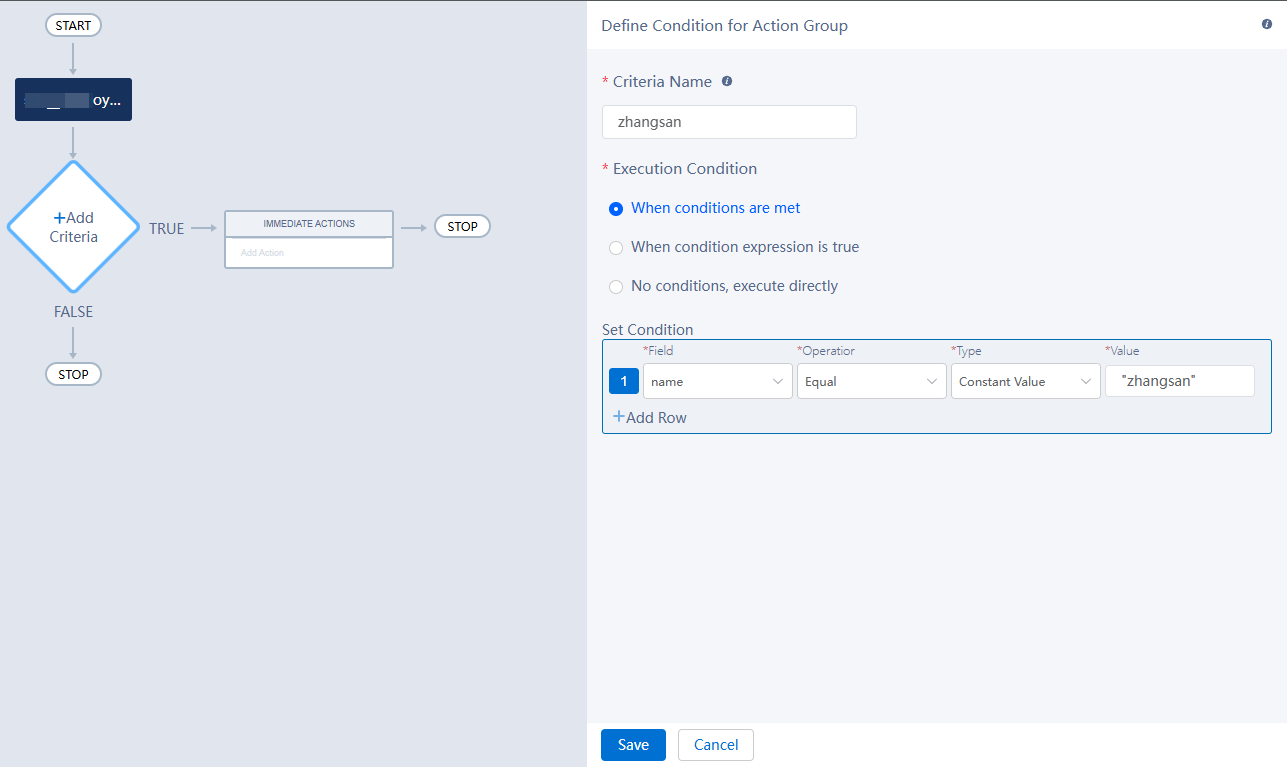The height and width of the screenshot is (767, 1287).
Task: Click the STOP node below FALSE
Action: click(x=73, y=374)
